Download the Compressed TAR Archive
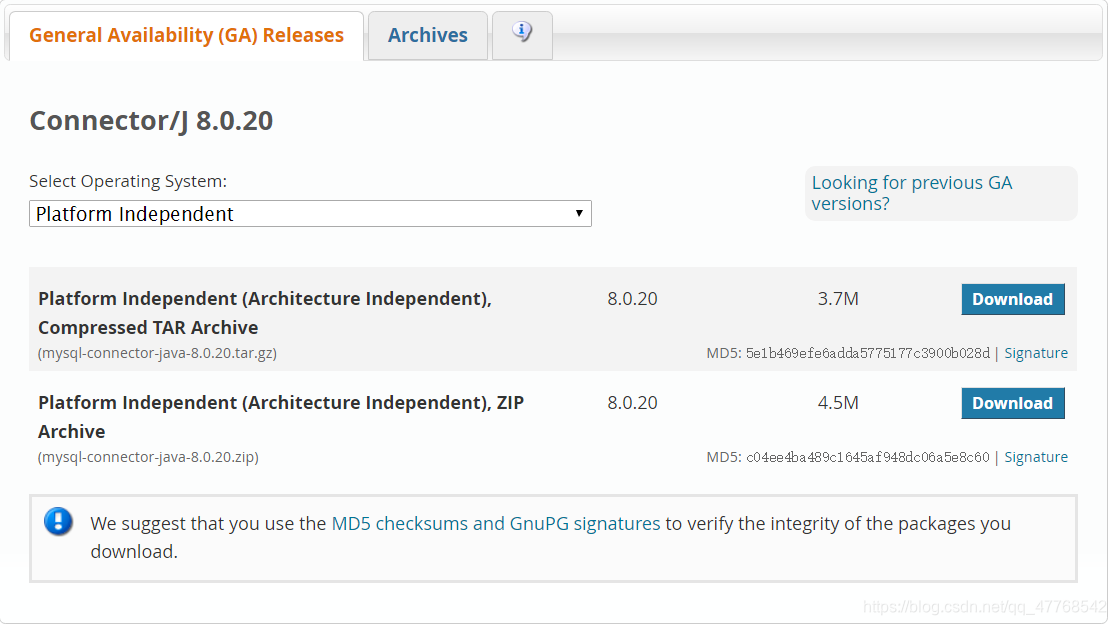Image resolution: width=1116 pixels, height=625 pixels. [x=1013, y=299]
